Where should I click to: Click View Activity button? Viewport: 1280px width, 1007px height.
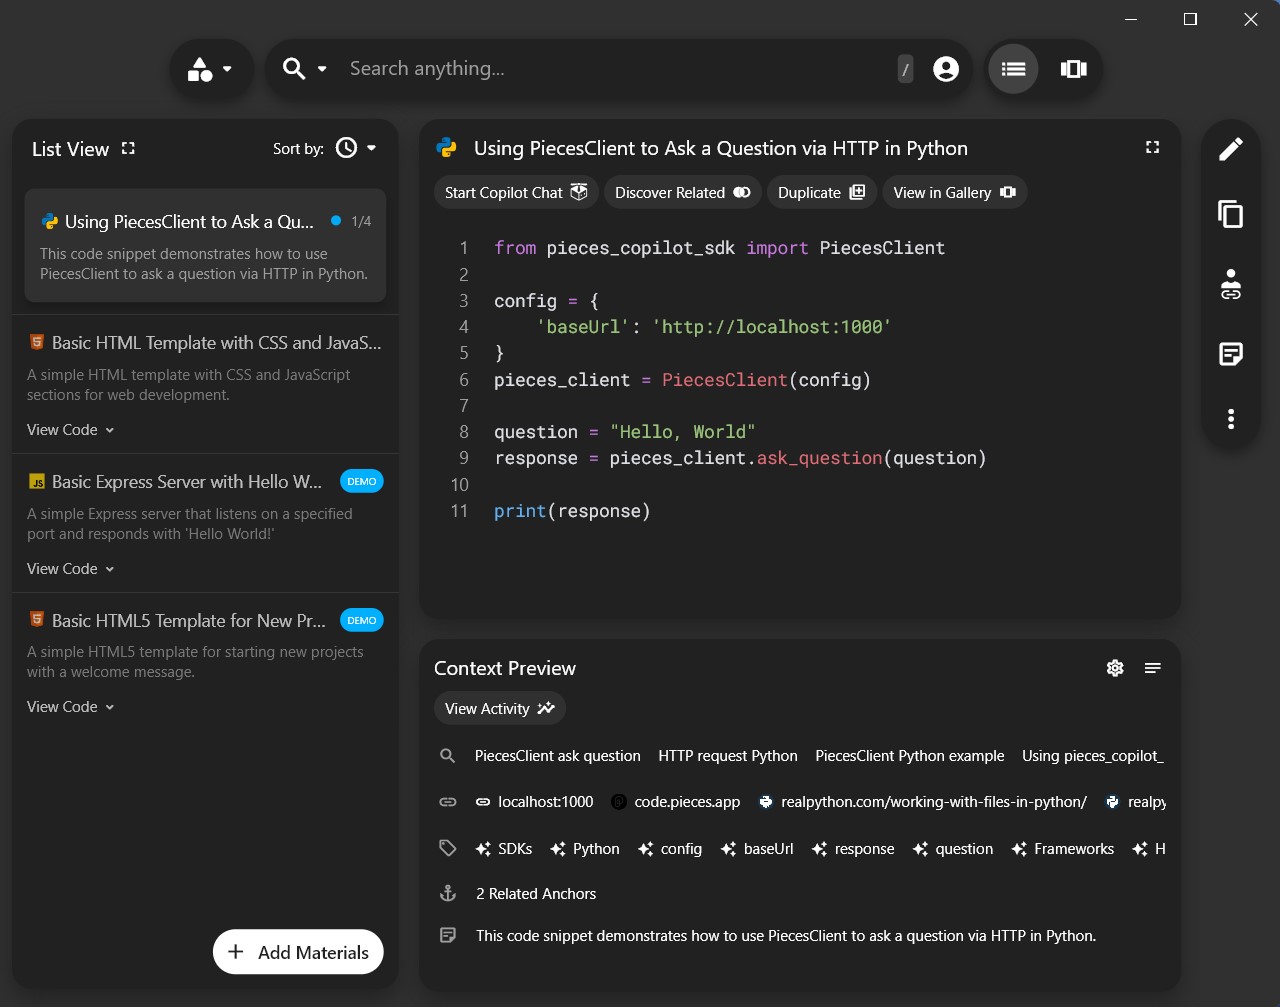(x=500, y=708)
